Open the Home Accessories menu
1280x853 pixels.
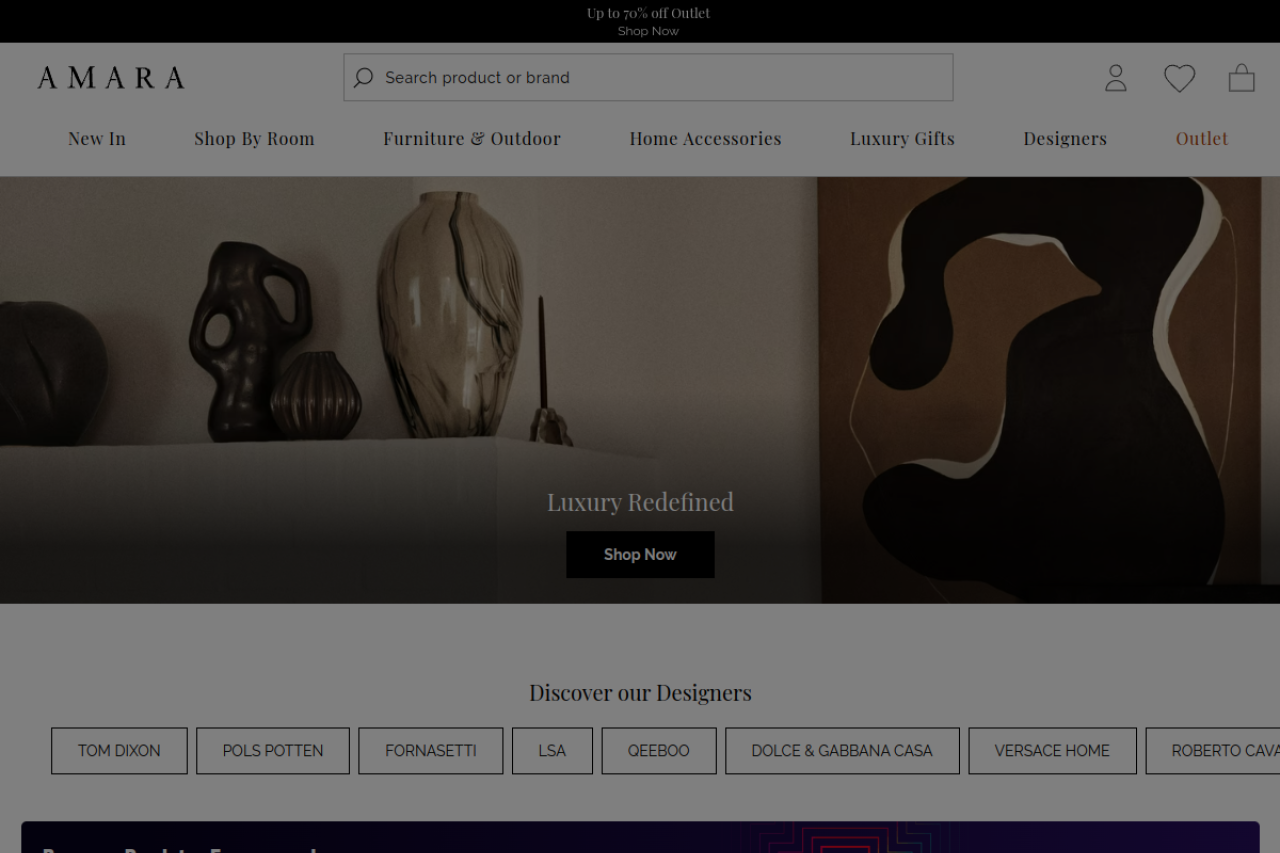pos(705,139)
